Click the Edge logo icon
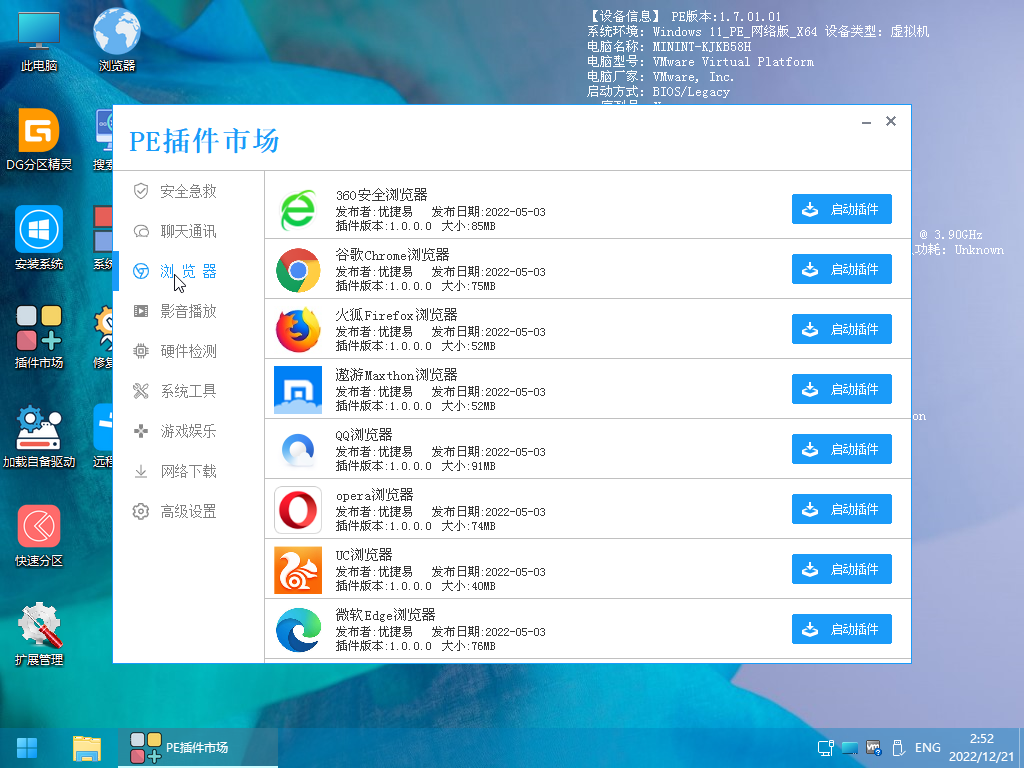 pyautogui.click(x=298, y=630)
